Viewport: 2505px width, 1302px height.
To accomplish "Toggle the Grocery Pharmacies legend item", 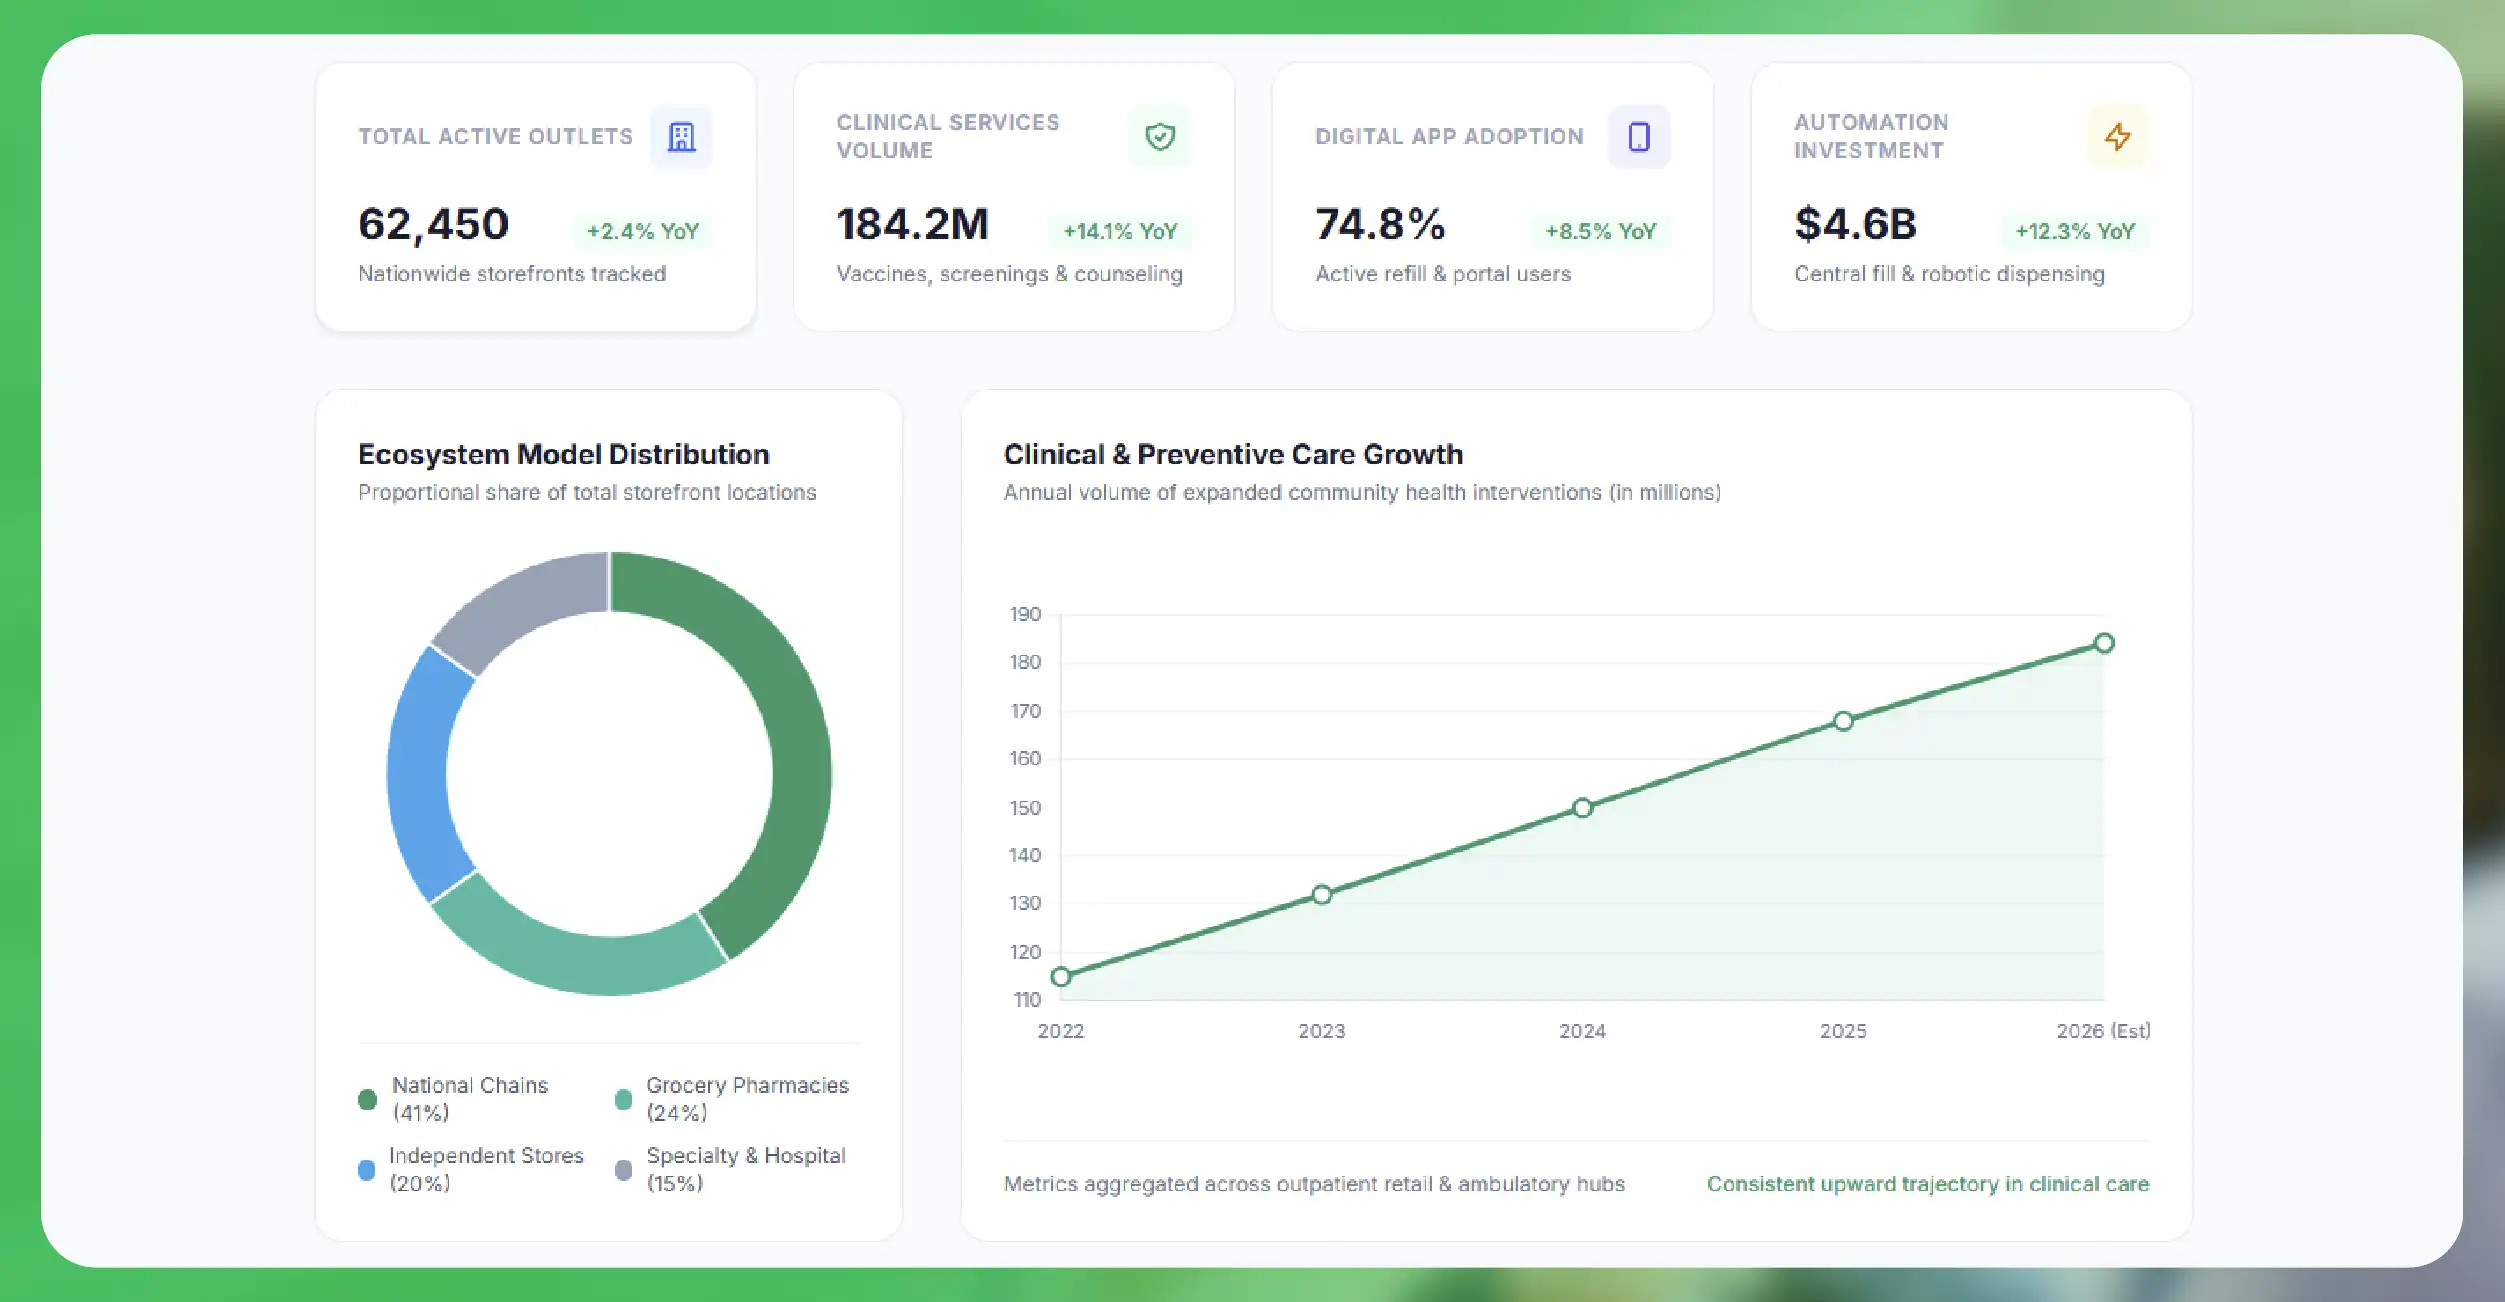I will (732, 1099).
